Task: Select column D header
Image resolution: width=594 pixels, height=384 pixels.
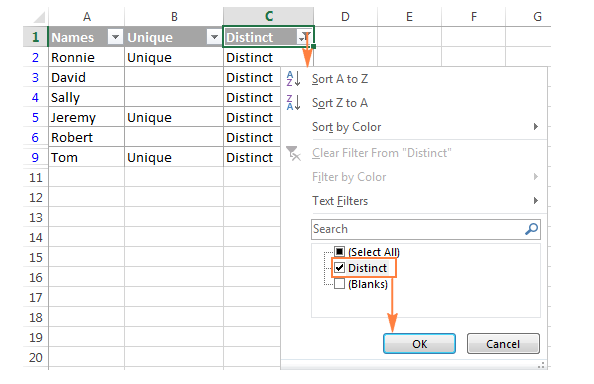Action: pyautogui.click(x=345, y=17)
